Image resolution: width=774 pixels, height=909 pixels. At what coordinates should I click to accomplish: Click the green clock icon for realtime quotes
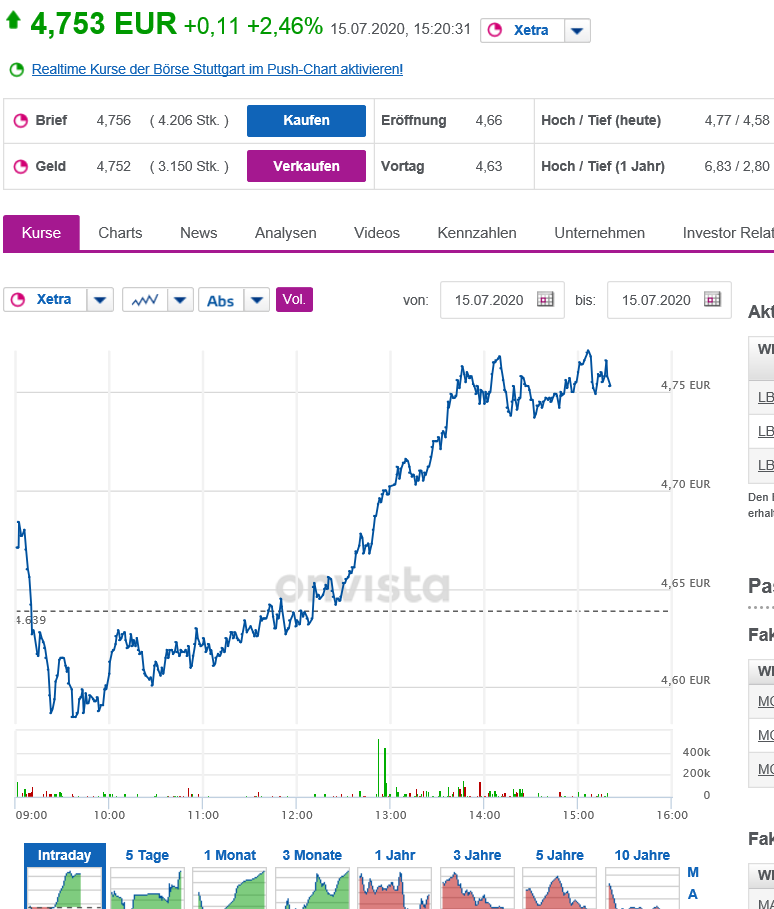16,70
